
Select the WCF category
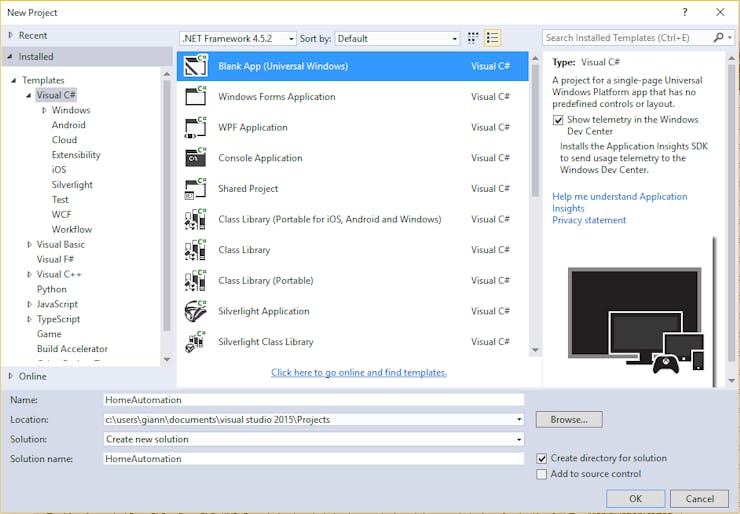pos(61,214)
